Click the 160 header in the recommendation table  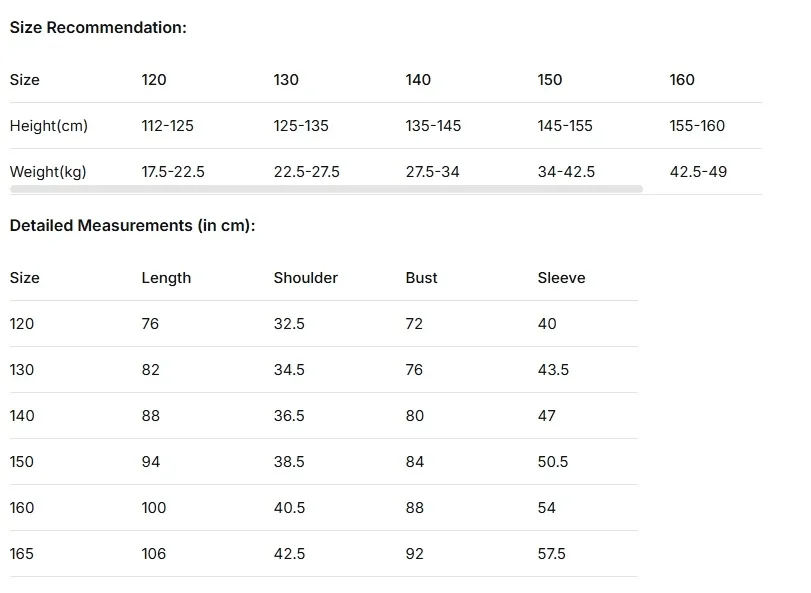[682, 80]
